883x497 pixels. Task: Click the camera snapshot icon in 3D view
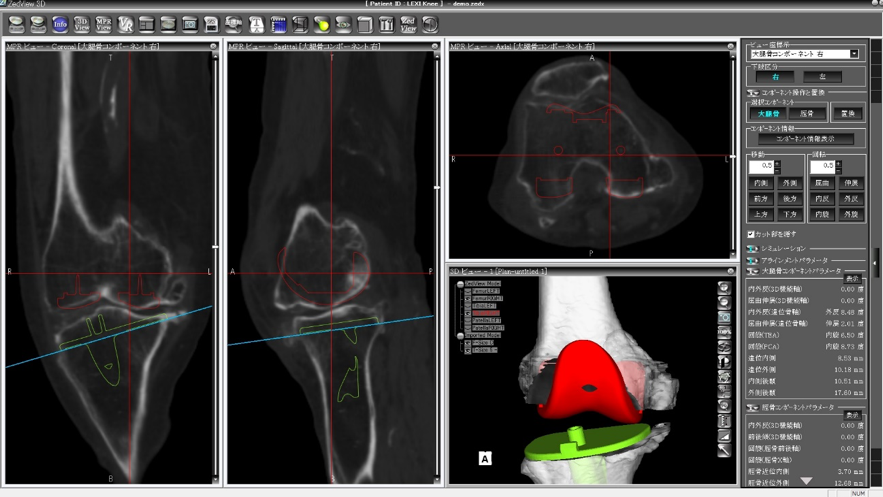(x=724, y=317)
